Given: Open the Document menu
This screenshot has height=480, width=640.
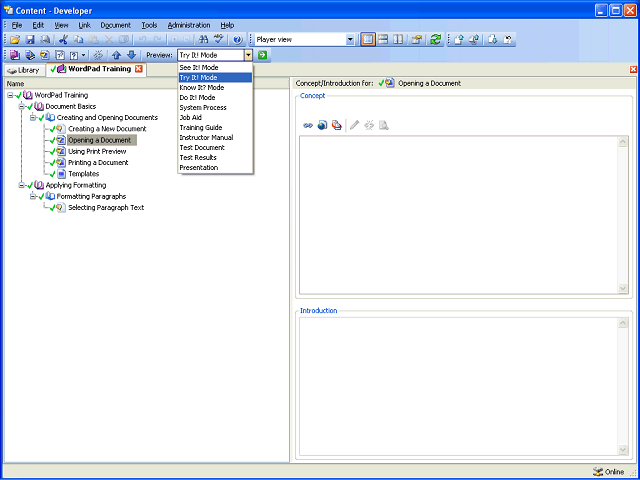Looking at the screenshot, I should (x=116, y=25).
